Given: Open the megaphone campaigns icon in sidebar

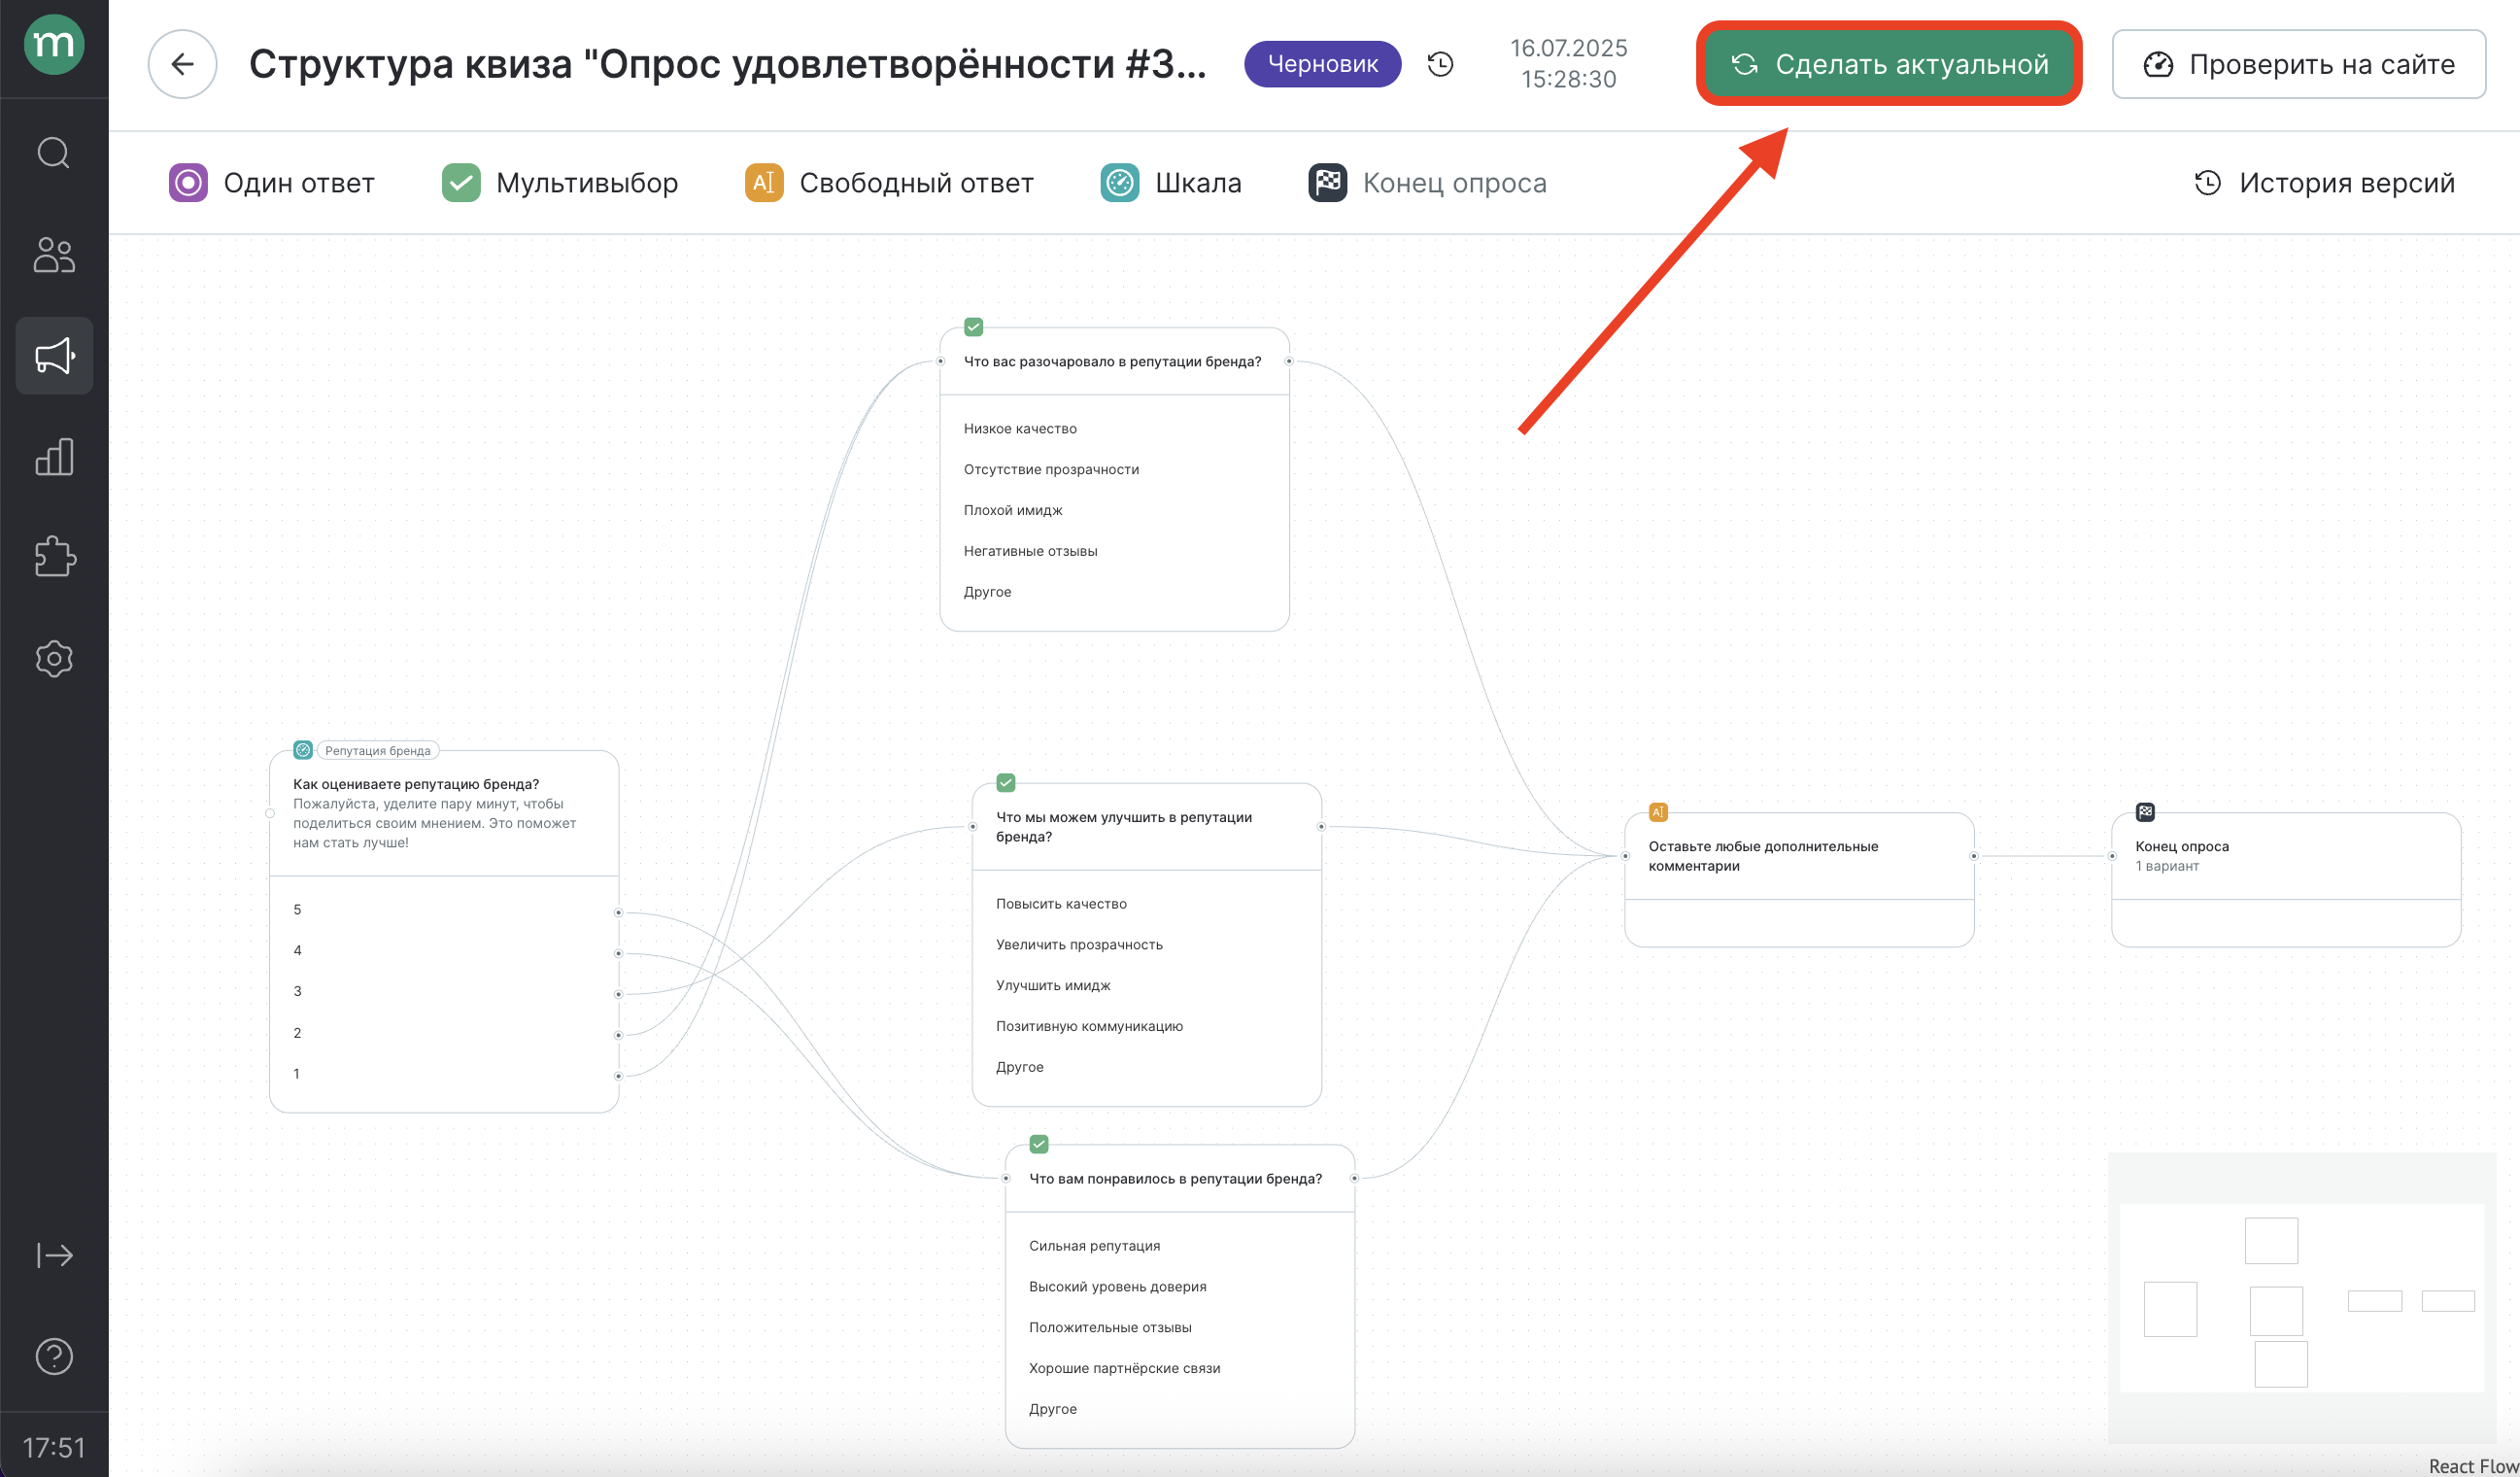Looking at the screenshot, I should click(54, 356).
